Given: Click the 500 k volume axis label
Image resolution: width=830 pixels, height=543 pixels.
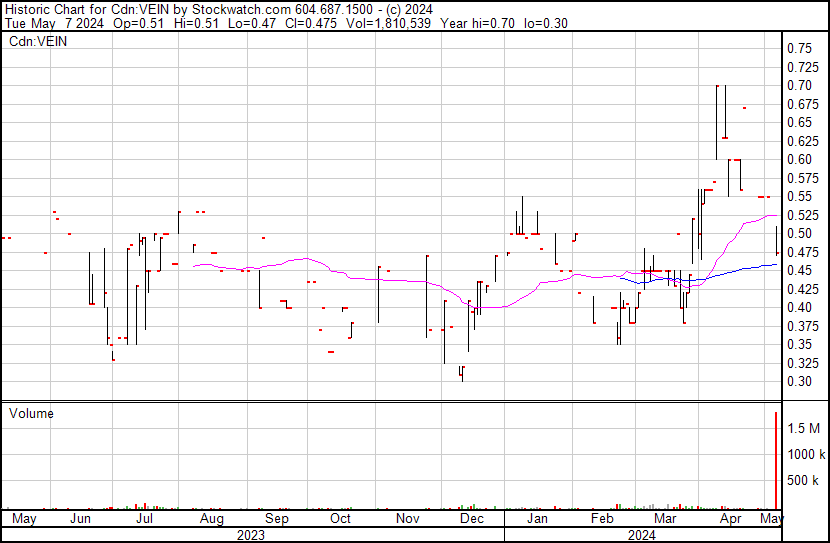Looking at the screenshot, I should coord(804,481).
